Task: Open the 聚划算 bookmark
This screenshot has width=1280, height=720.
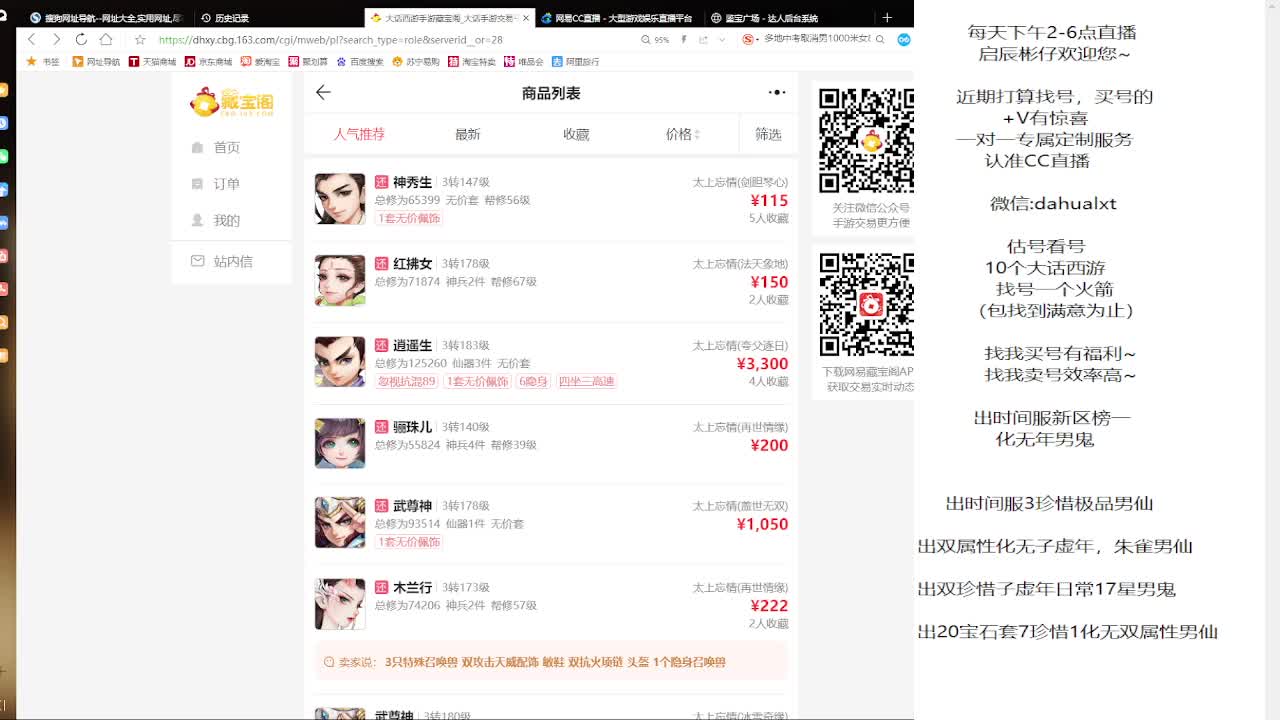Action: tap(308, 61)
